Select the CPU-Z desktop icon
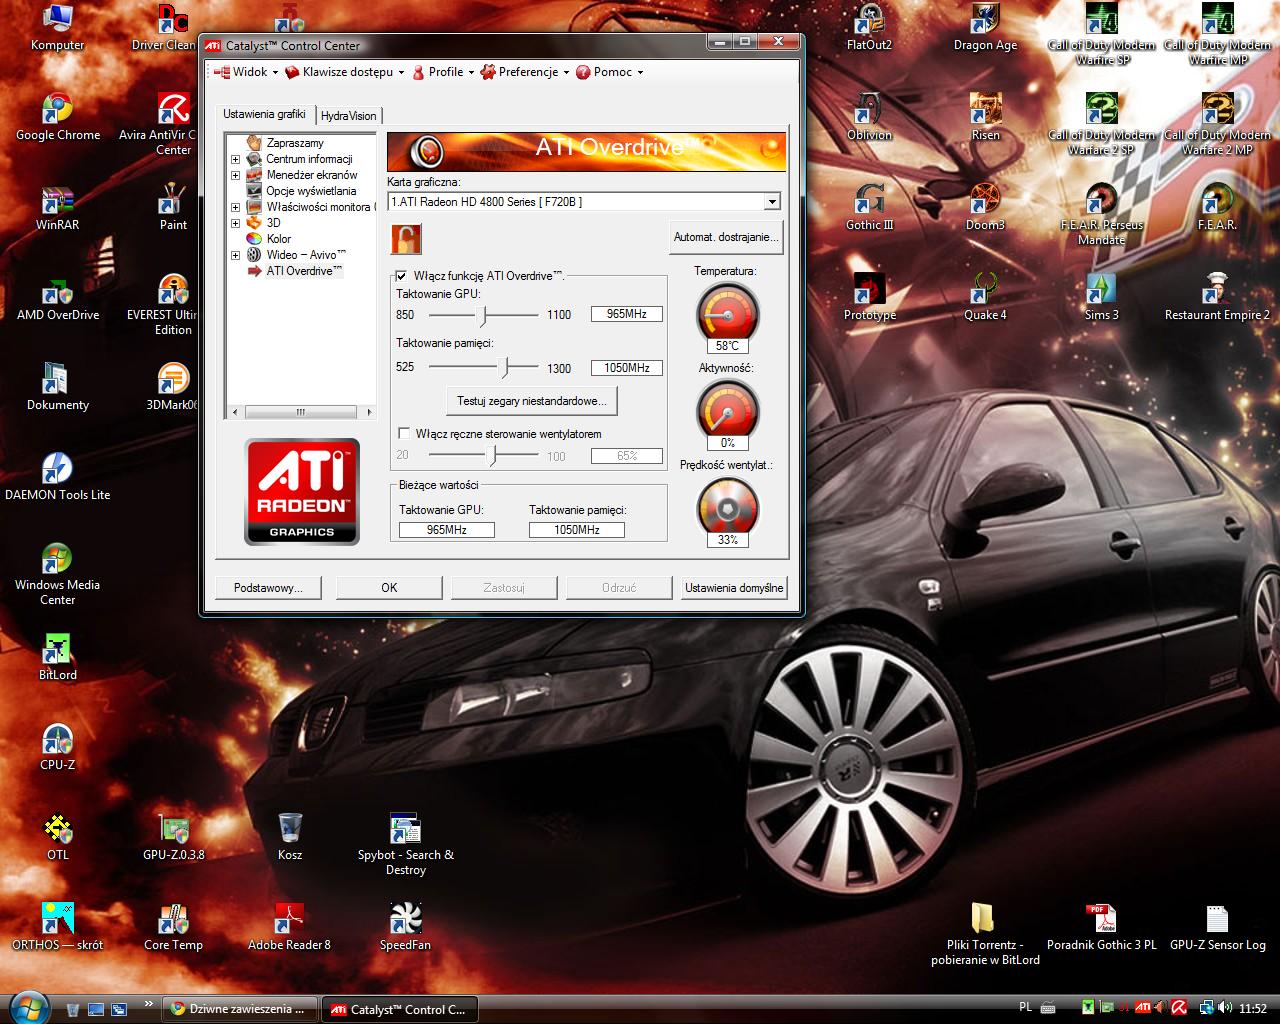The height and width of the screenshot is (1024, 1280). pyautogui.click(x=57, y=747)
